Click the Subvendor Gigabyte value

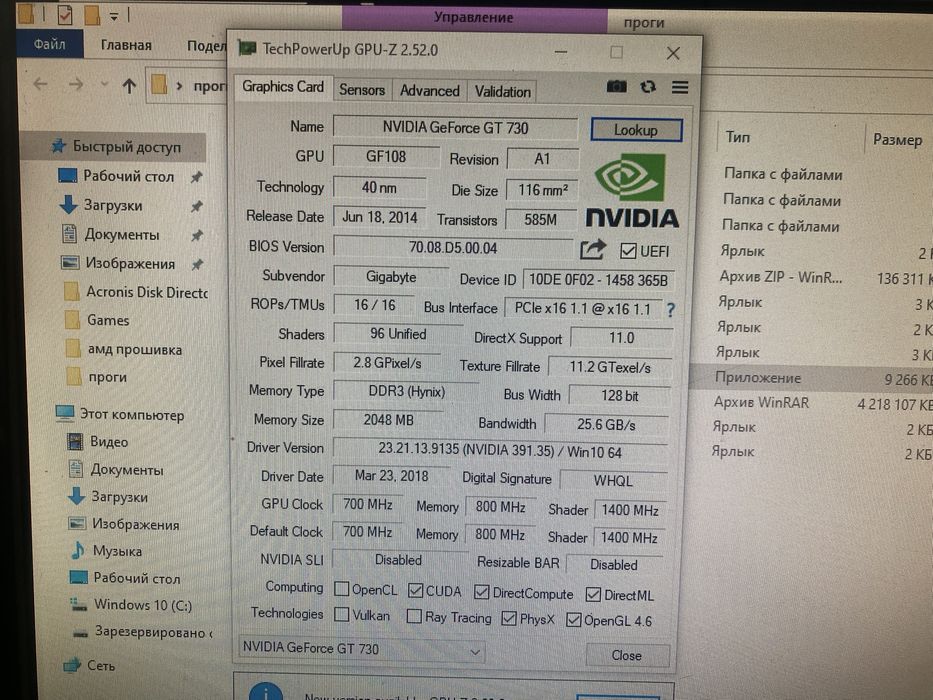pos(391,277)
